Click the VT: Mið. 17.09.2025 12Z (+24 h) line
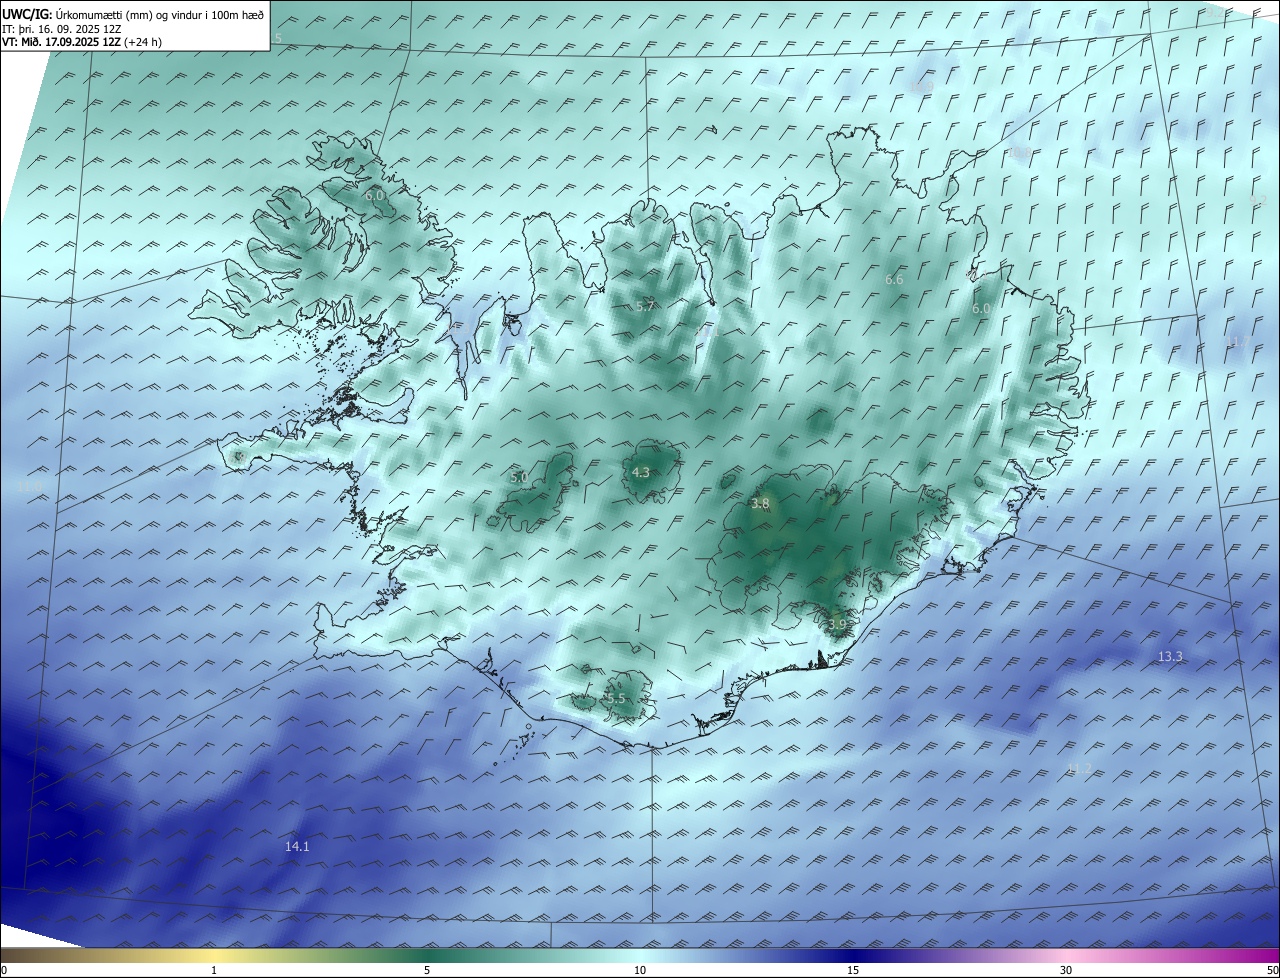The width and height of the screenshot is (1280, 978). [82, 42]
